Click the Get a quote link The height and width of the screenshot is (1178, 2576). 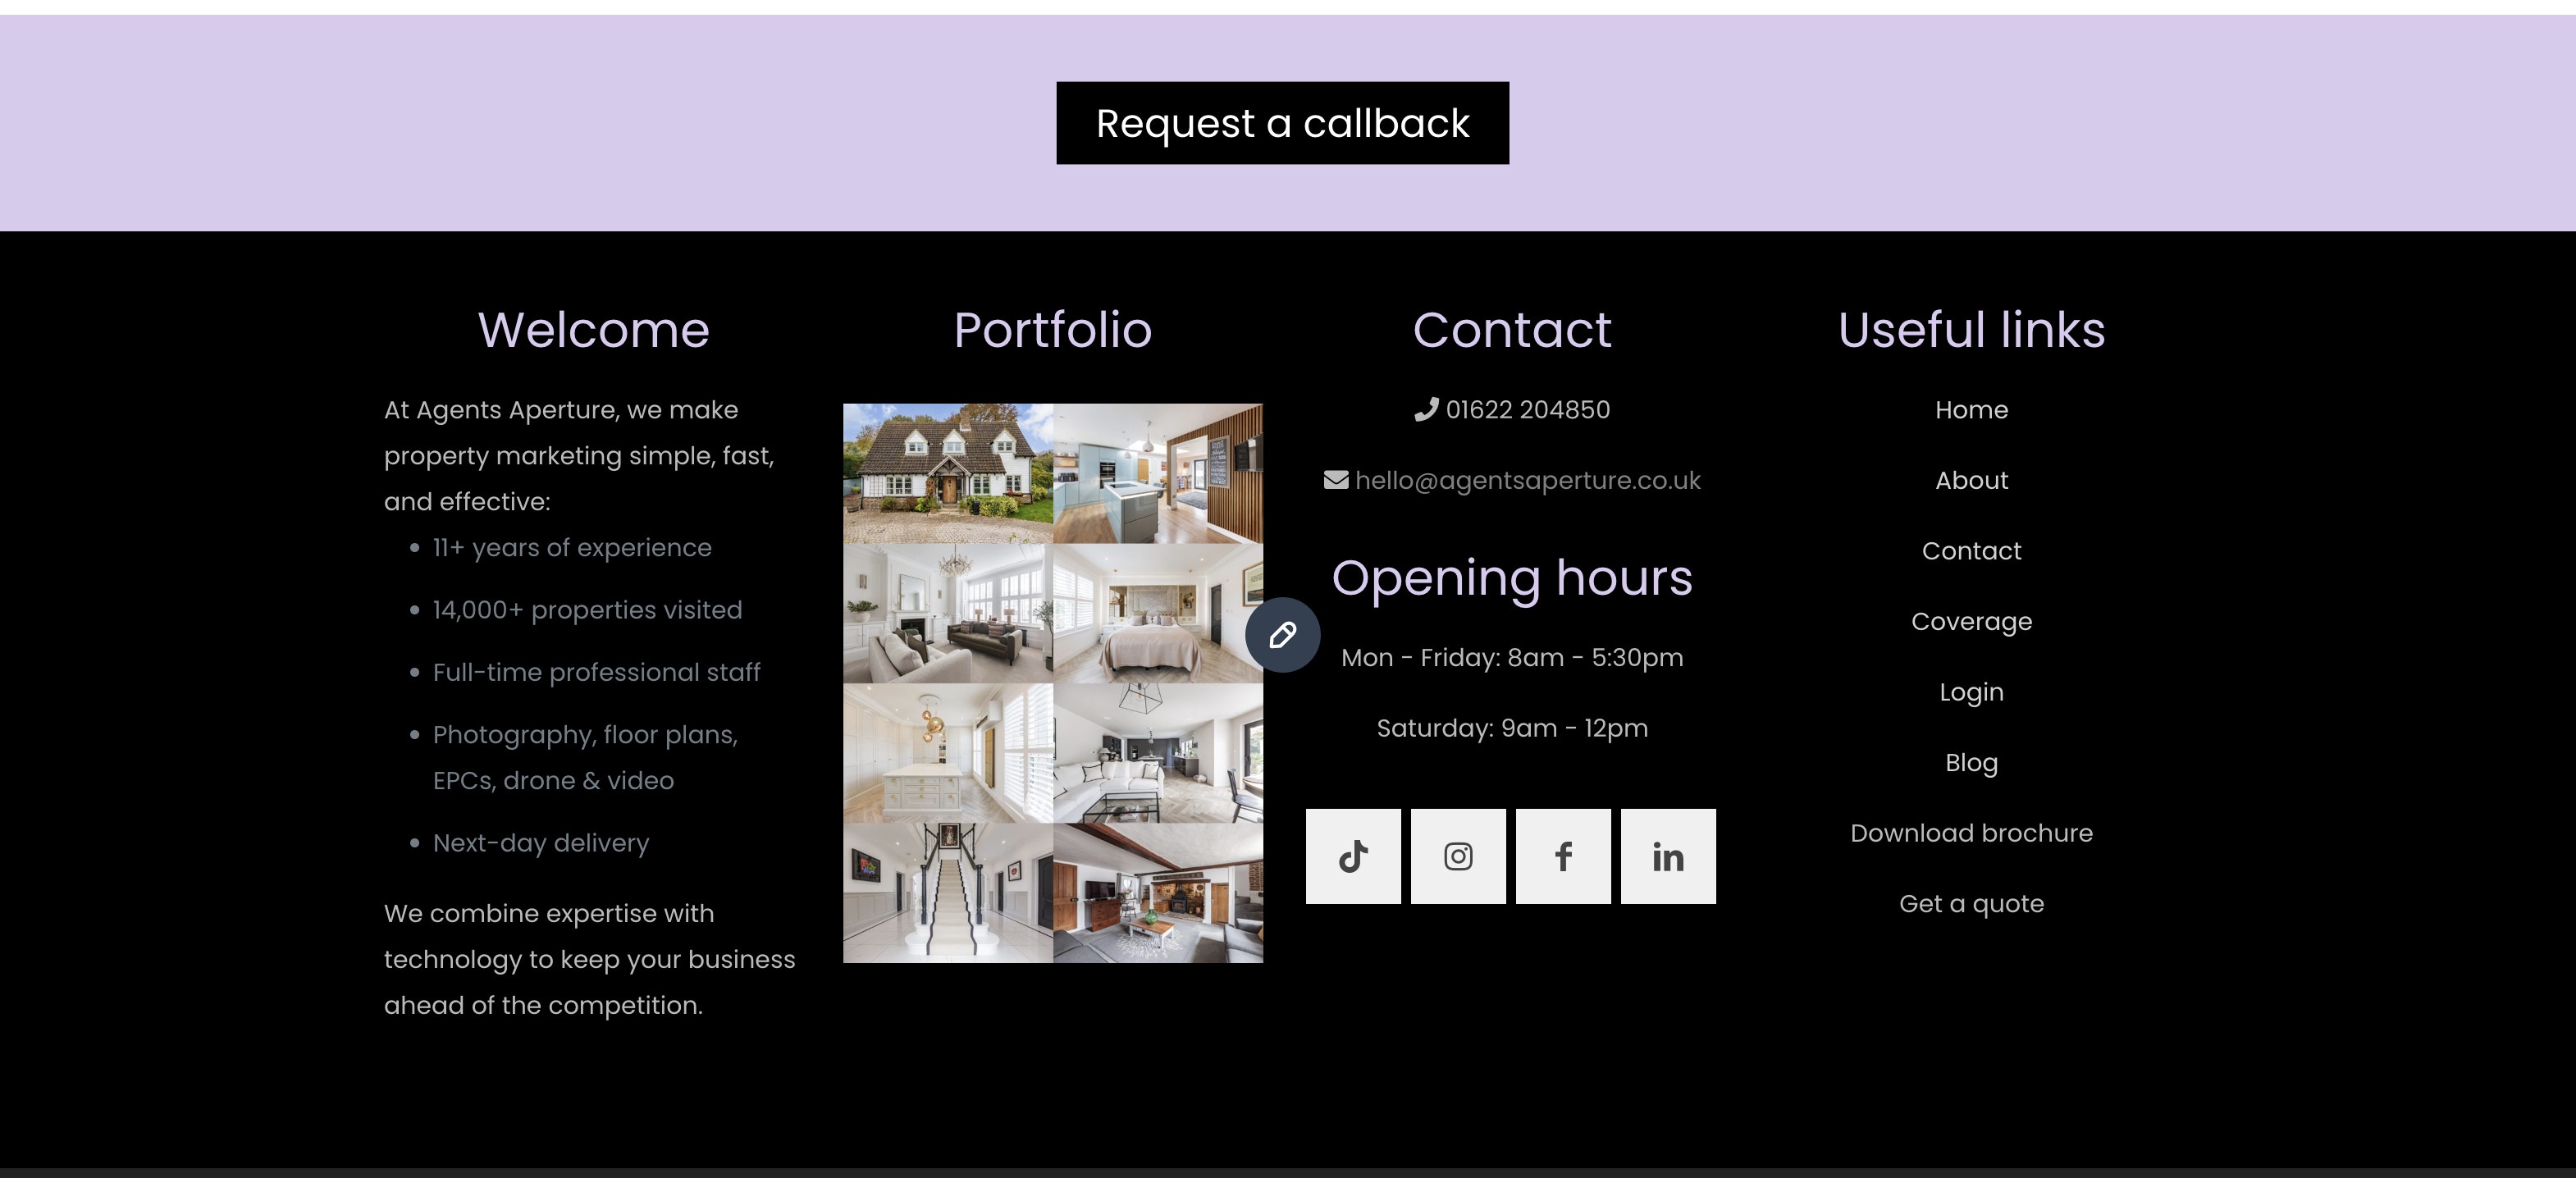pos(1971,903)
